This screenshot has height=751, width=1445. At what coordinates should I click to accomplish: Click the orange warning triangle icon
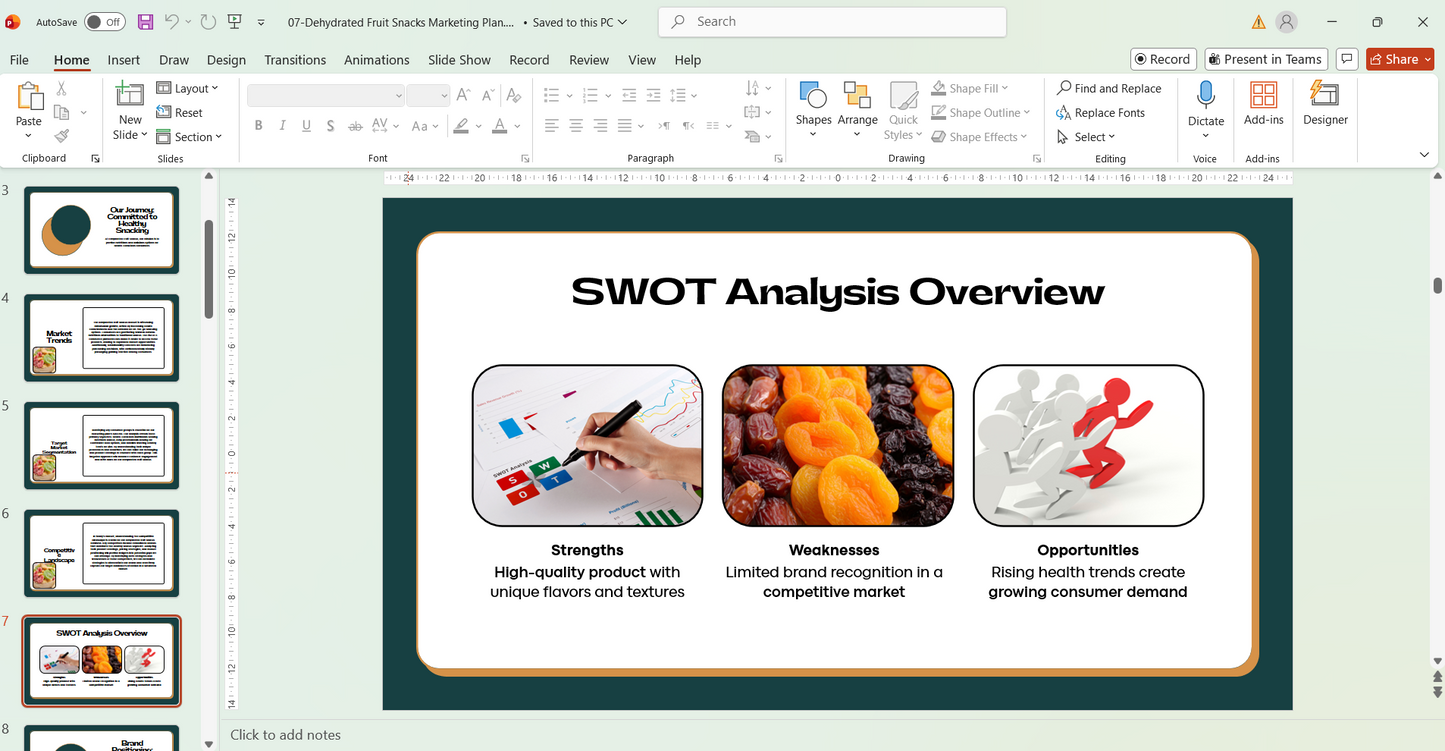point(1258,22)
